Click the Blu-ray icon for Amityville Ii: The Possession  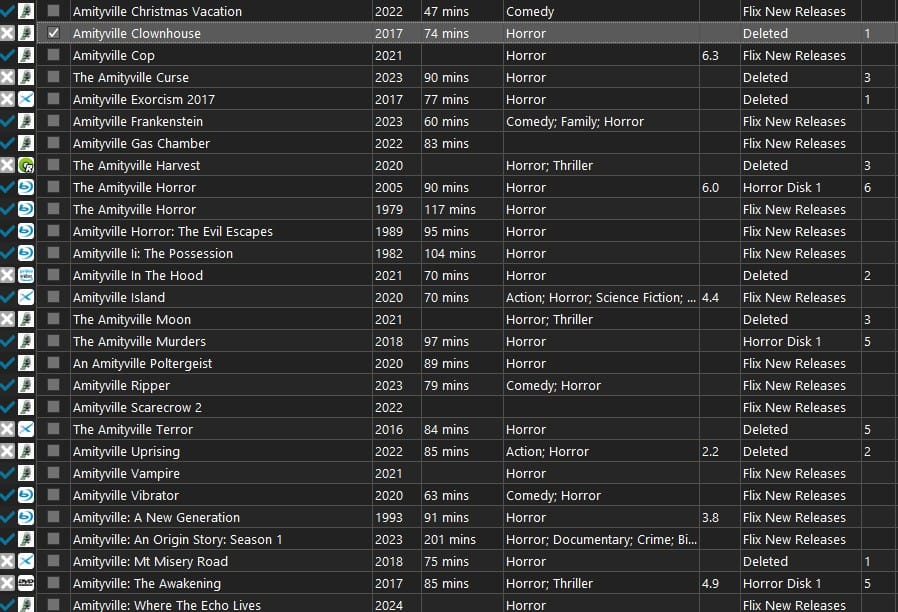pos(26,254)
